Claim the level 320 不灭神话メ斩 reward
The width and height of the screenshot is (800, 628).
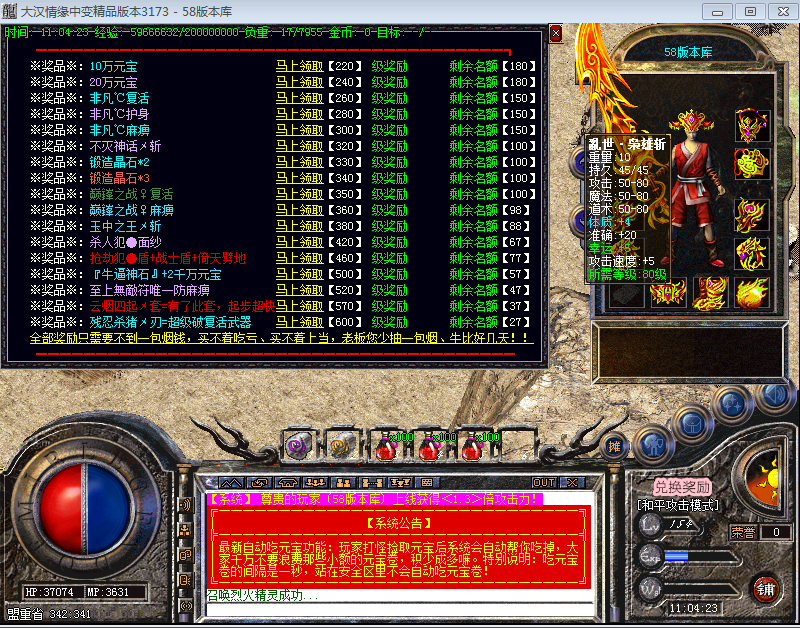point(299,146)
